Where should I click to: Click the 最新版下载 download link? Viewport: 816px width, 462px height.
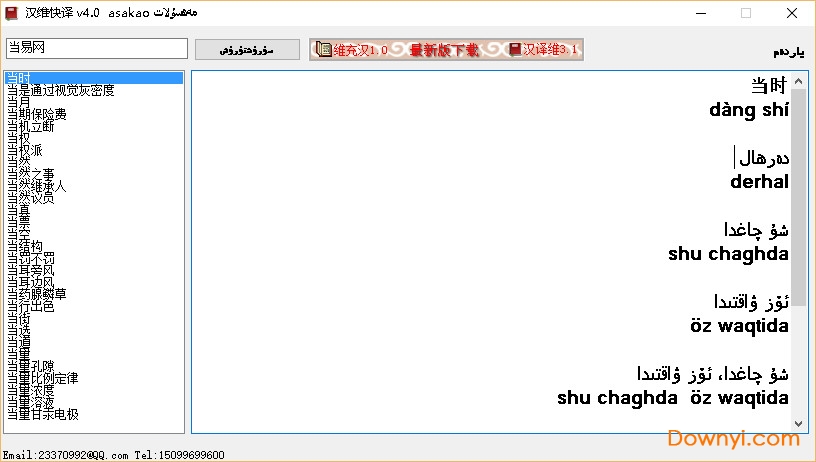pyautogui.click(x=444, y=49)
